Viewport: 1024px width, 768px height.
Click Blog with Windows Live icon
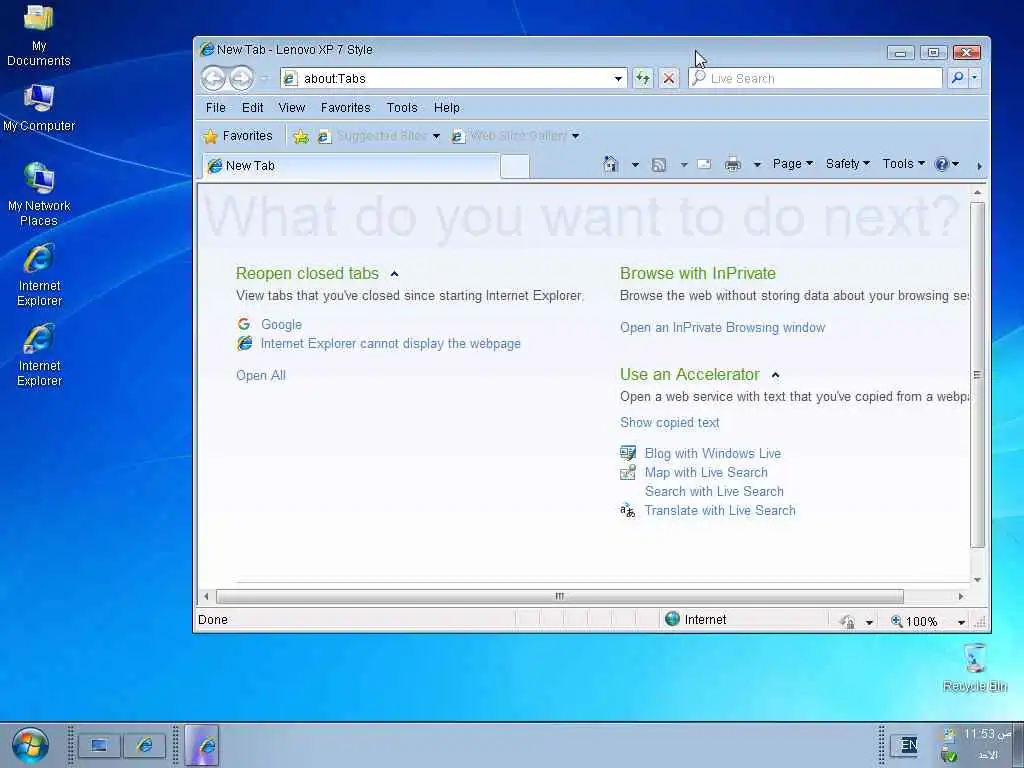(x=628, y=453)
